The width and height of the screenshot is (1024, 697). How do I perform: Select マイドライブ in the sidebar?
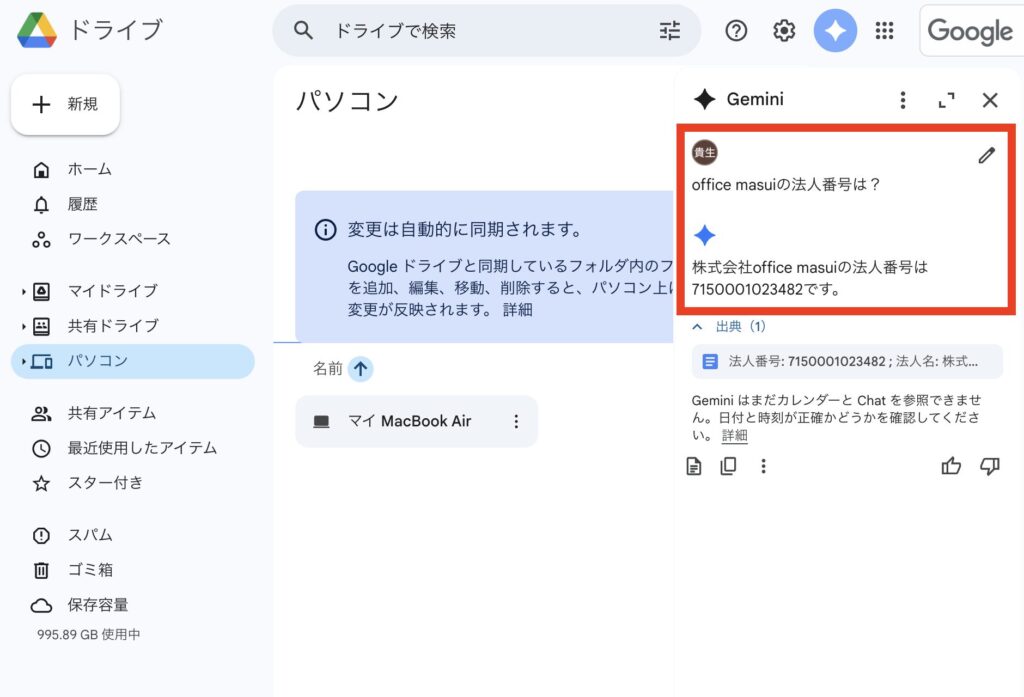coord(112,291)
